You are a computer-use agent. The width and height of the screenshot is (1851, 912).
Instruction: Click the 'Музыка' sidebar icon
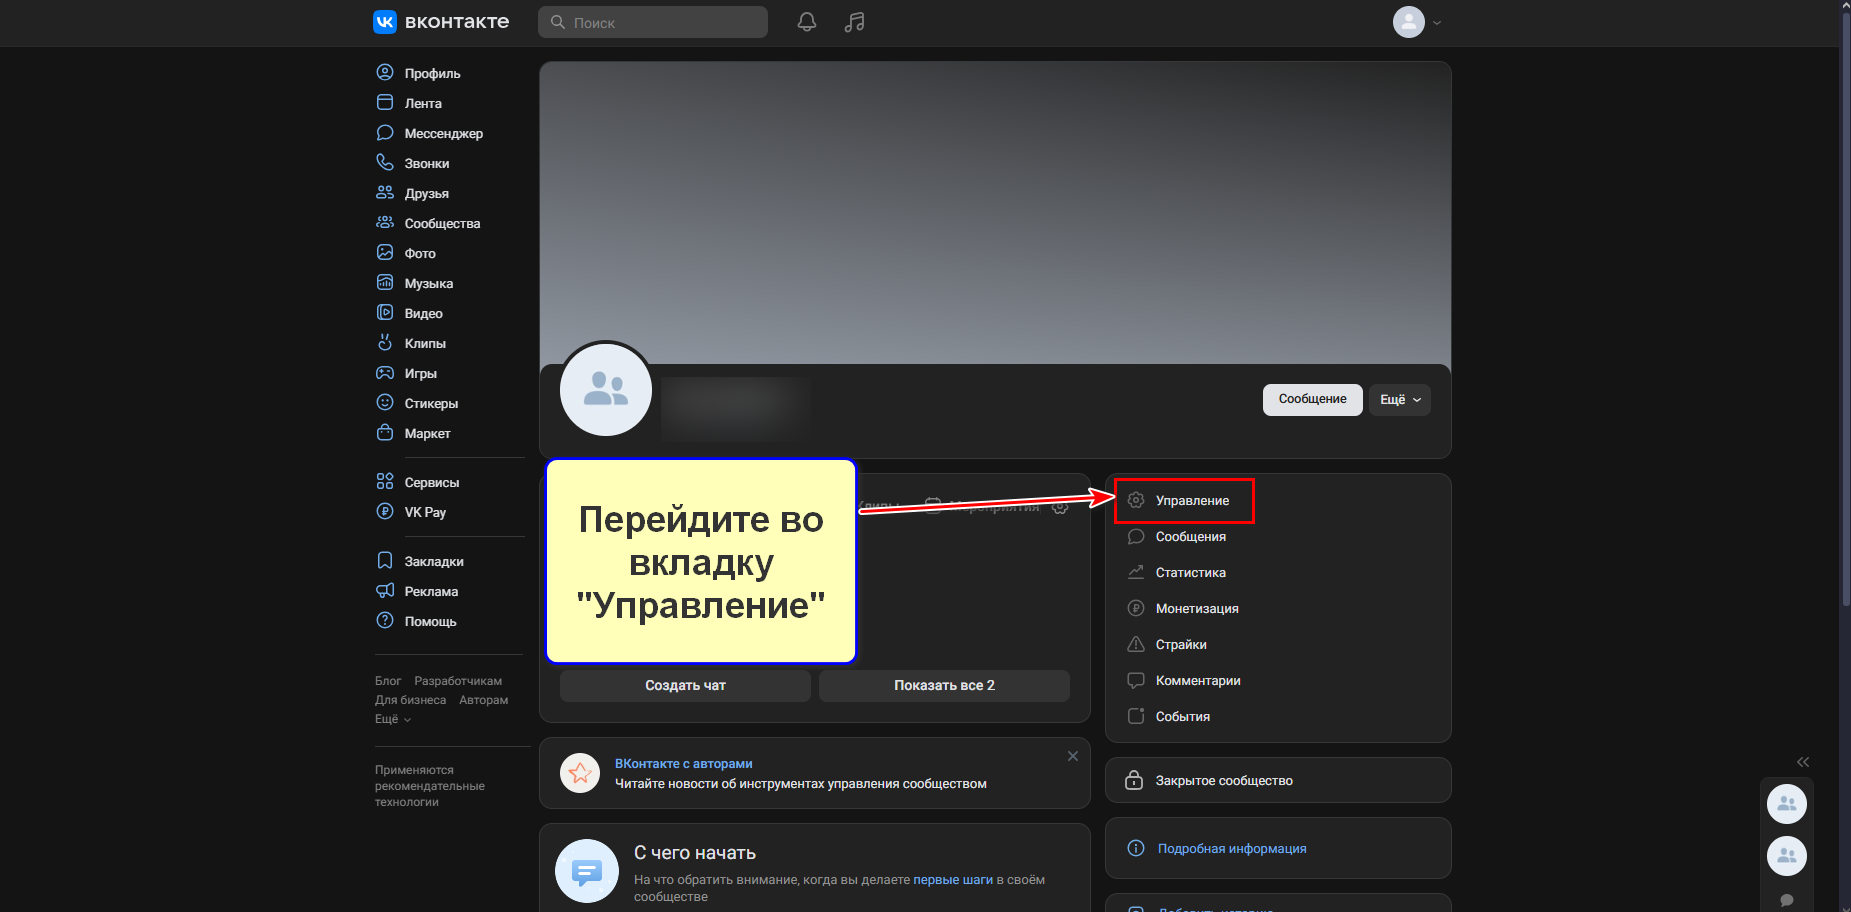click(385, 282)
